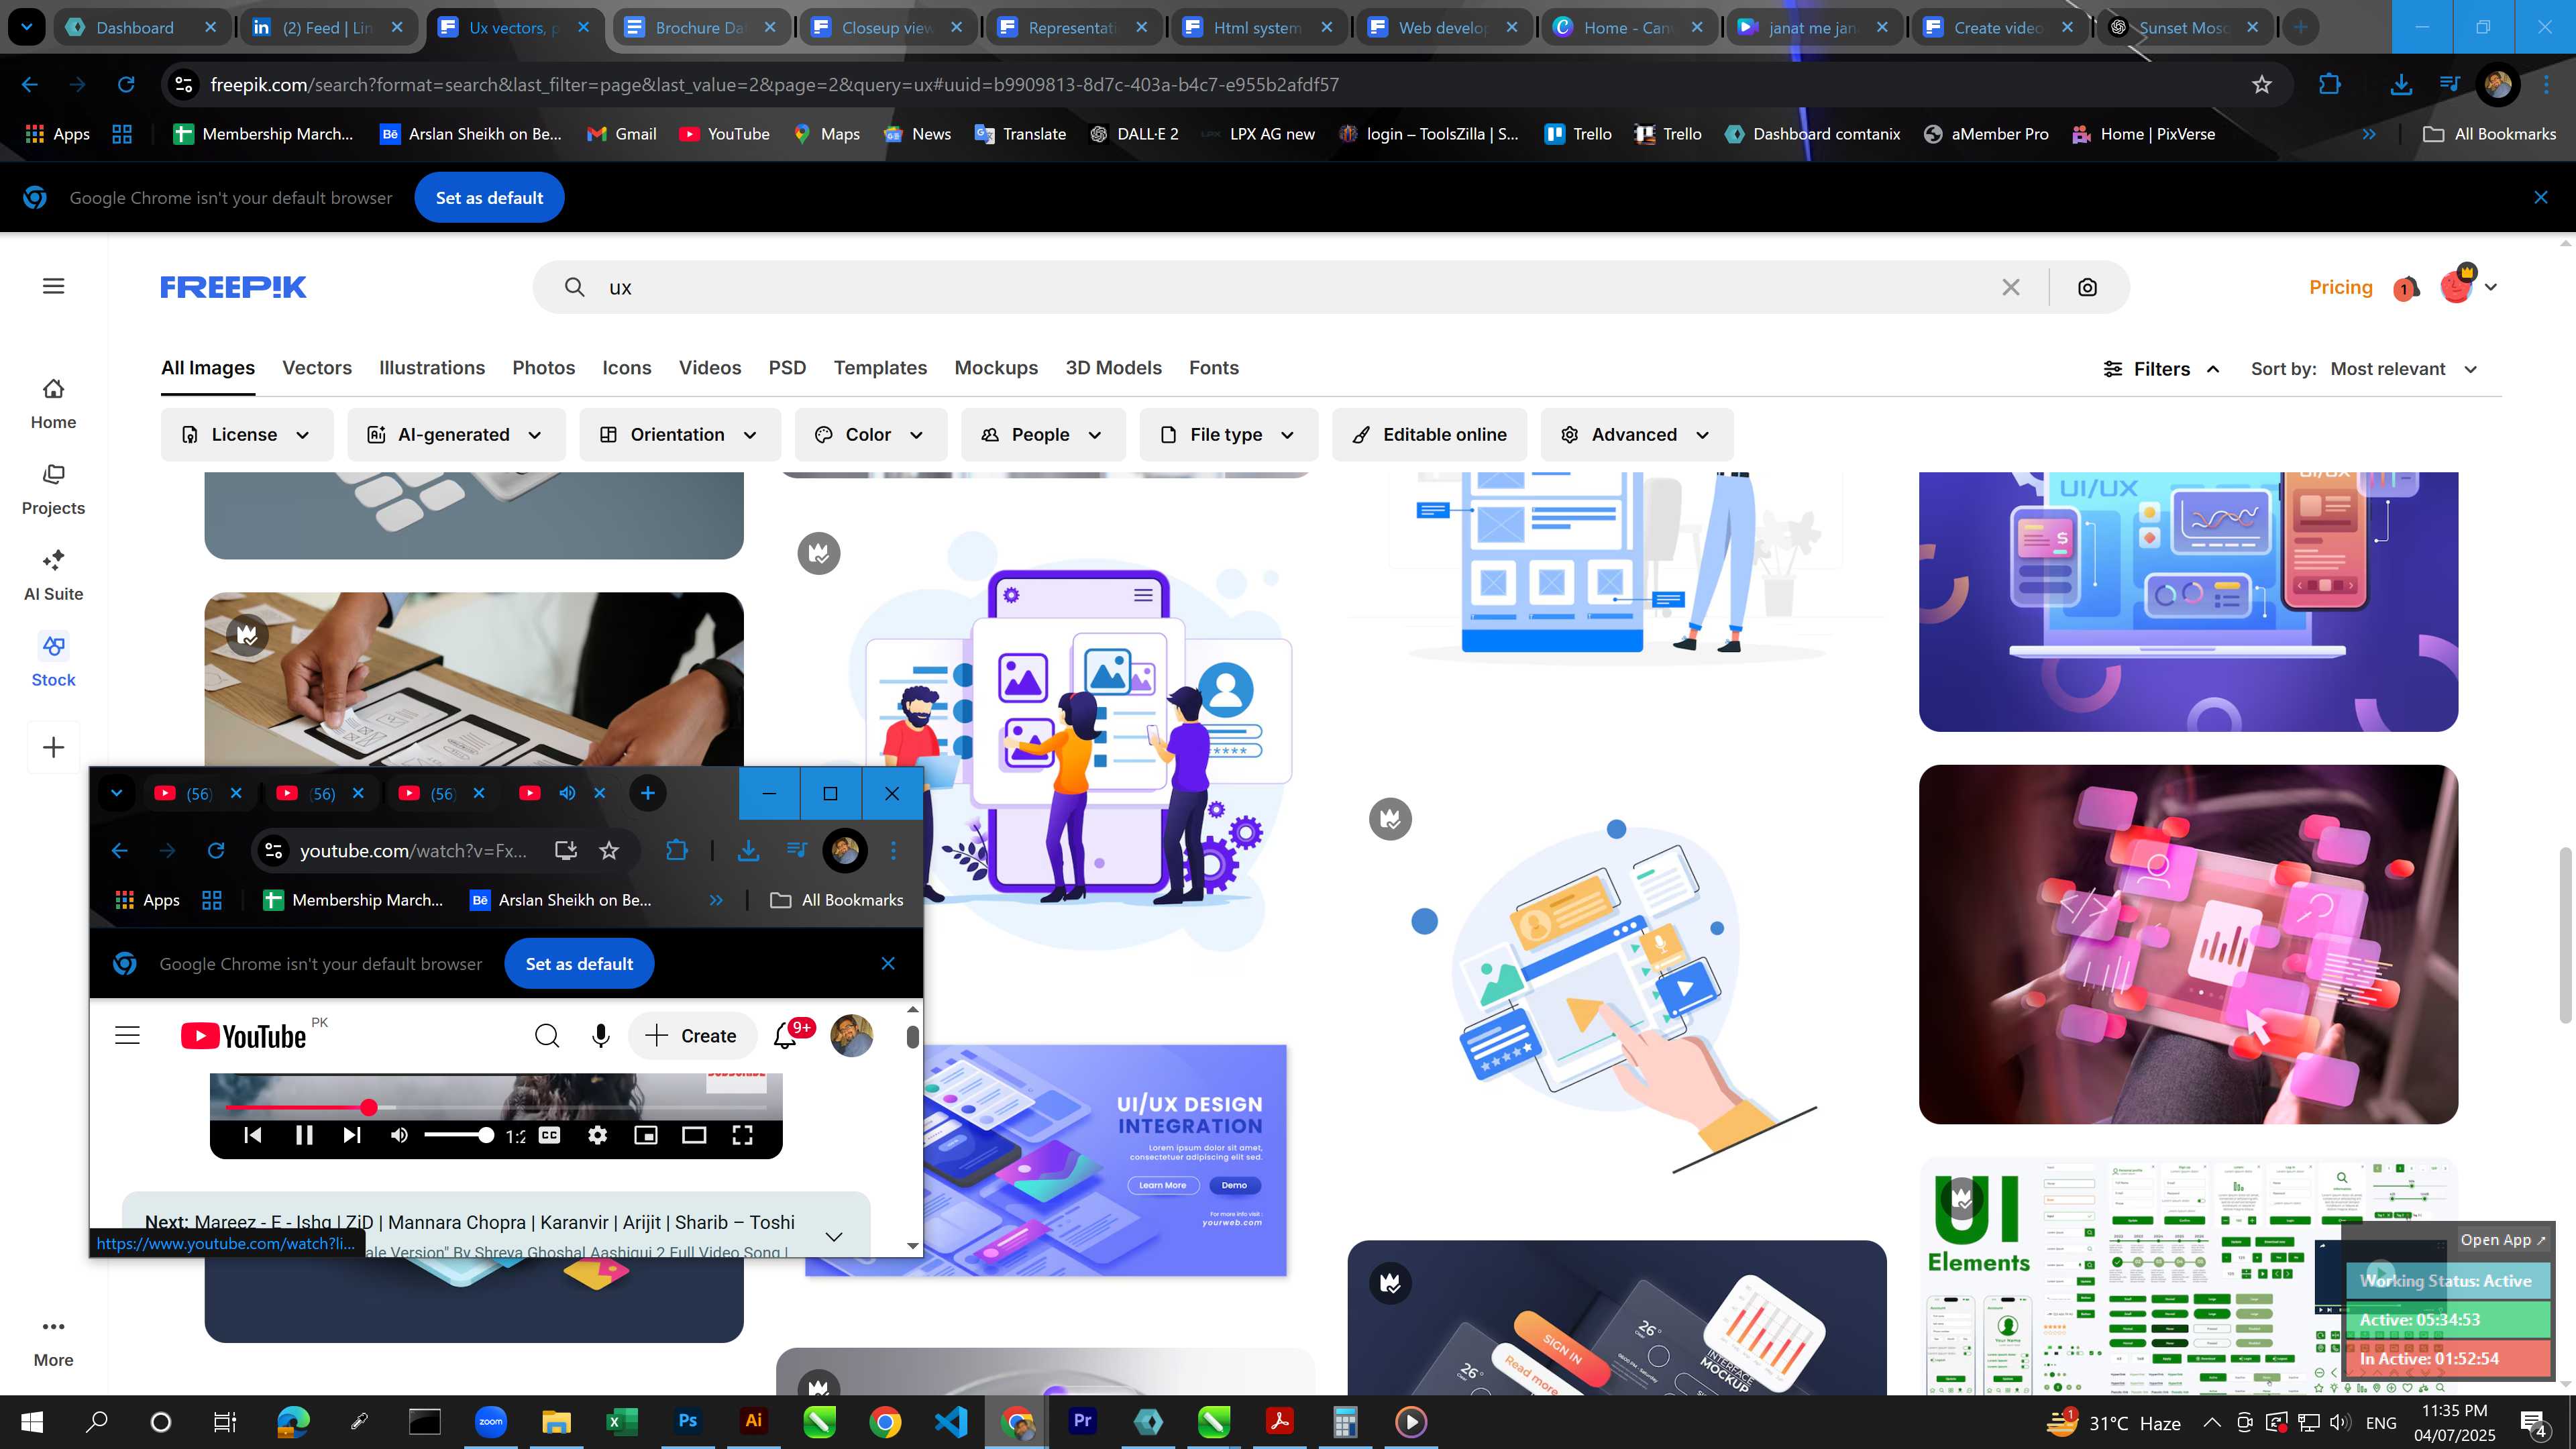This screenshot has width=2576, height=1449.
Task: Open the UI/UX Design Integration thumbnail
Action: point(1104,1160)
